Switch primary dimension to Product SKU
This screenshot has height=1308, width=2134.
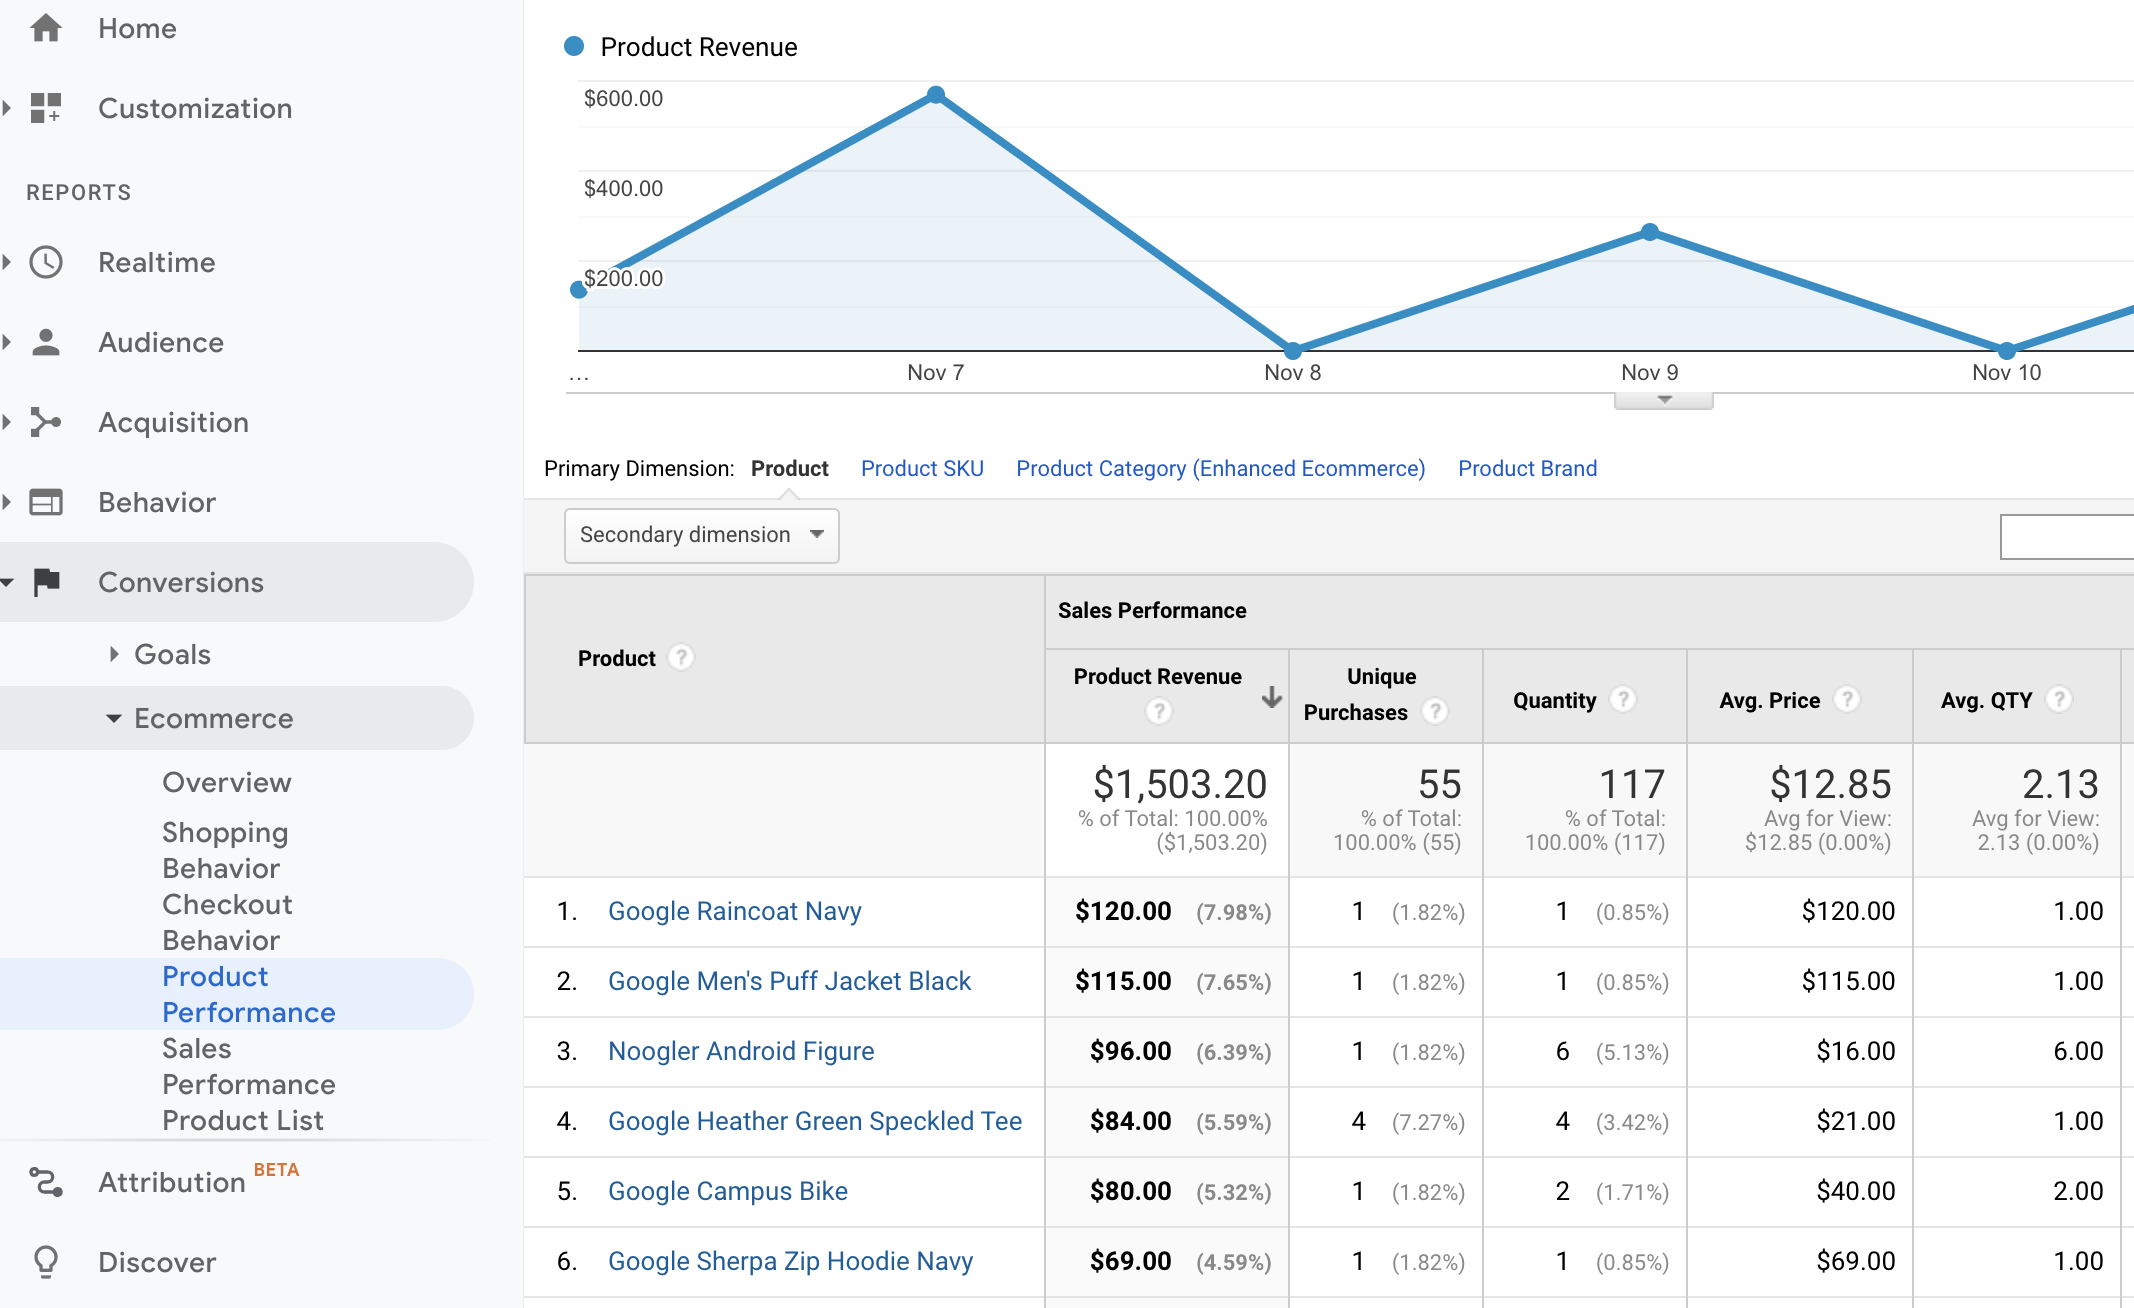coord(922,468)
